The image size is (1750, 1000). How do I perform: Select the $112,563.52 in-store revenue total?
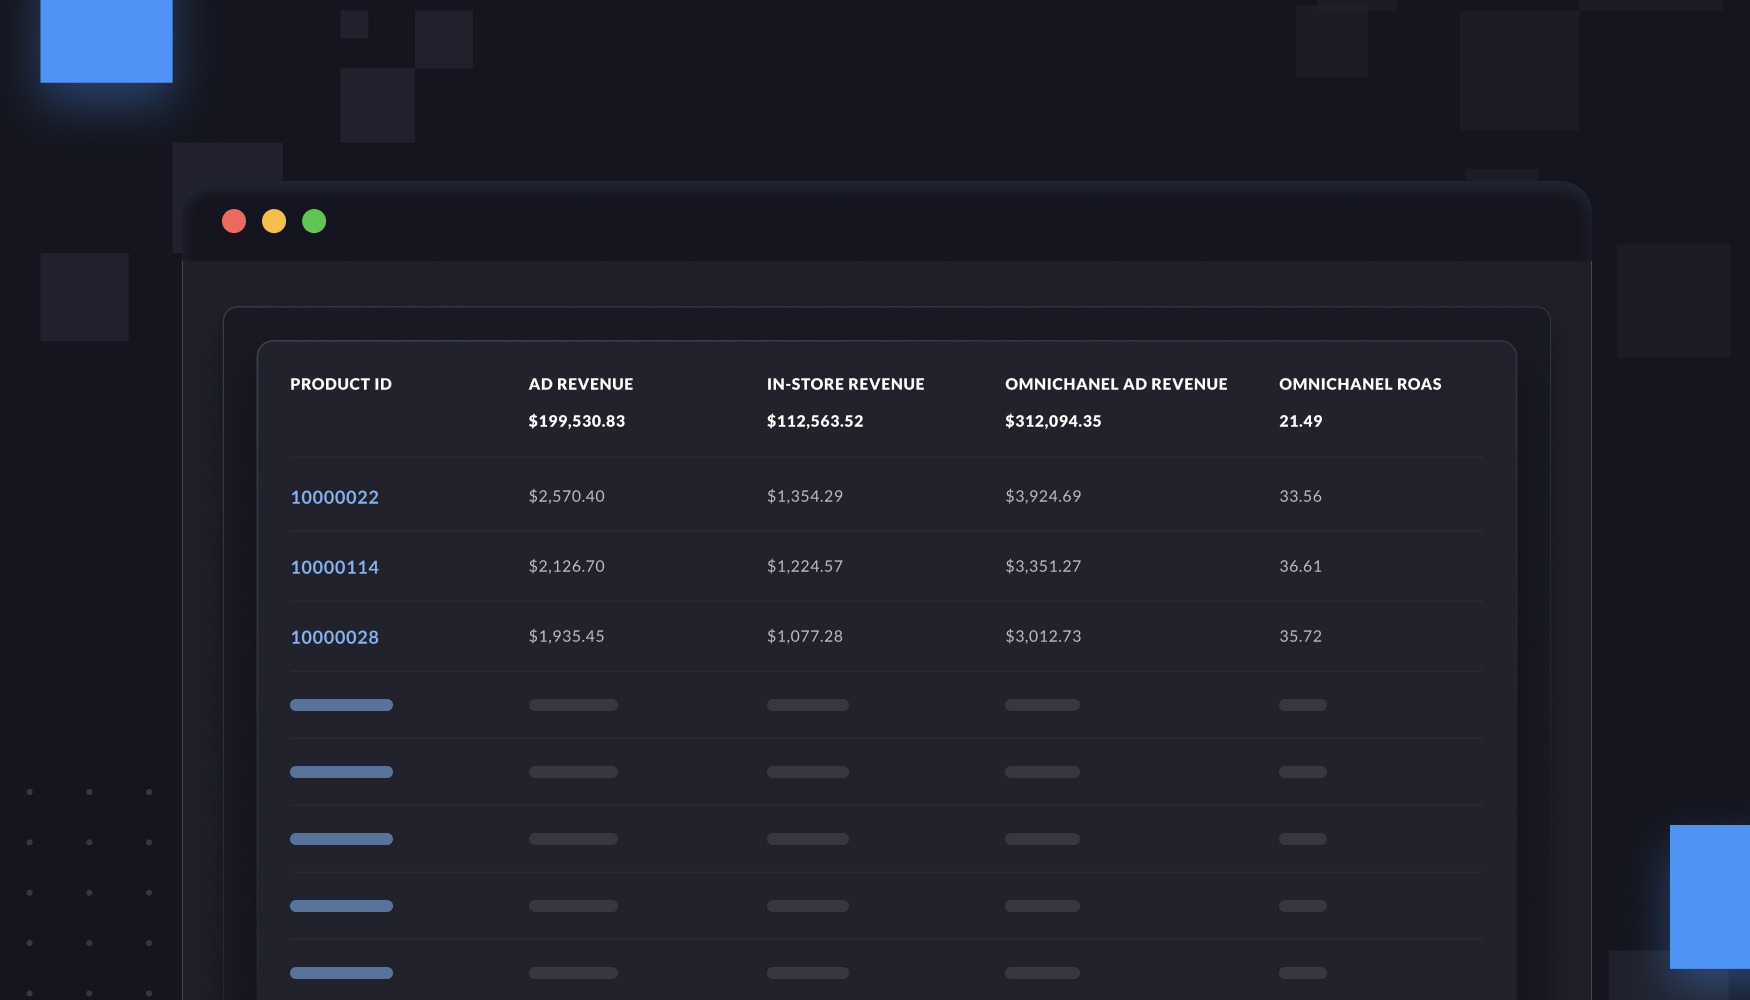pos(814,421)
